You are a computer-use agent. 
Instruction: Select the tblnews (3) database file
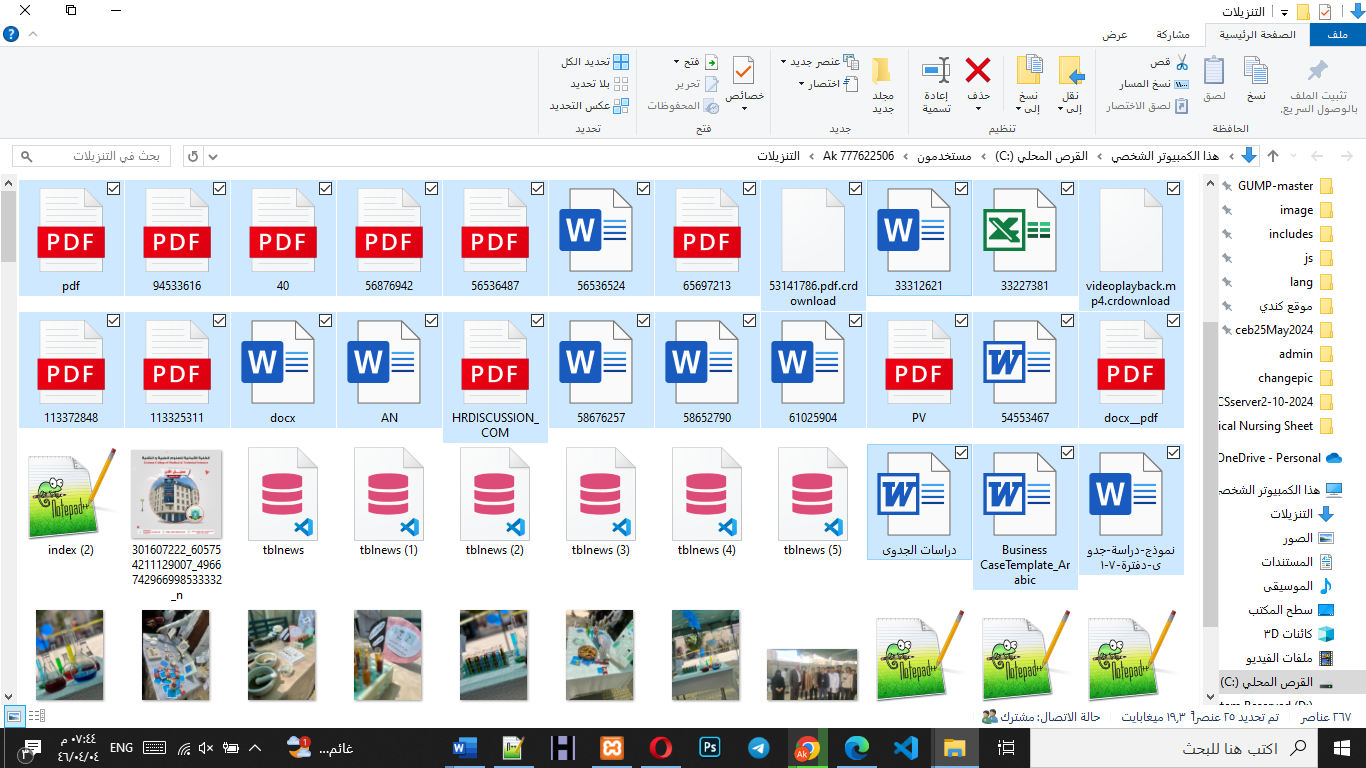[x=601, y=500]
